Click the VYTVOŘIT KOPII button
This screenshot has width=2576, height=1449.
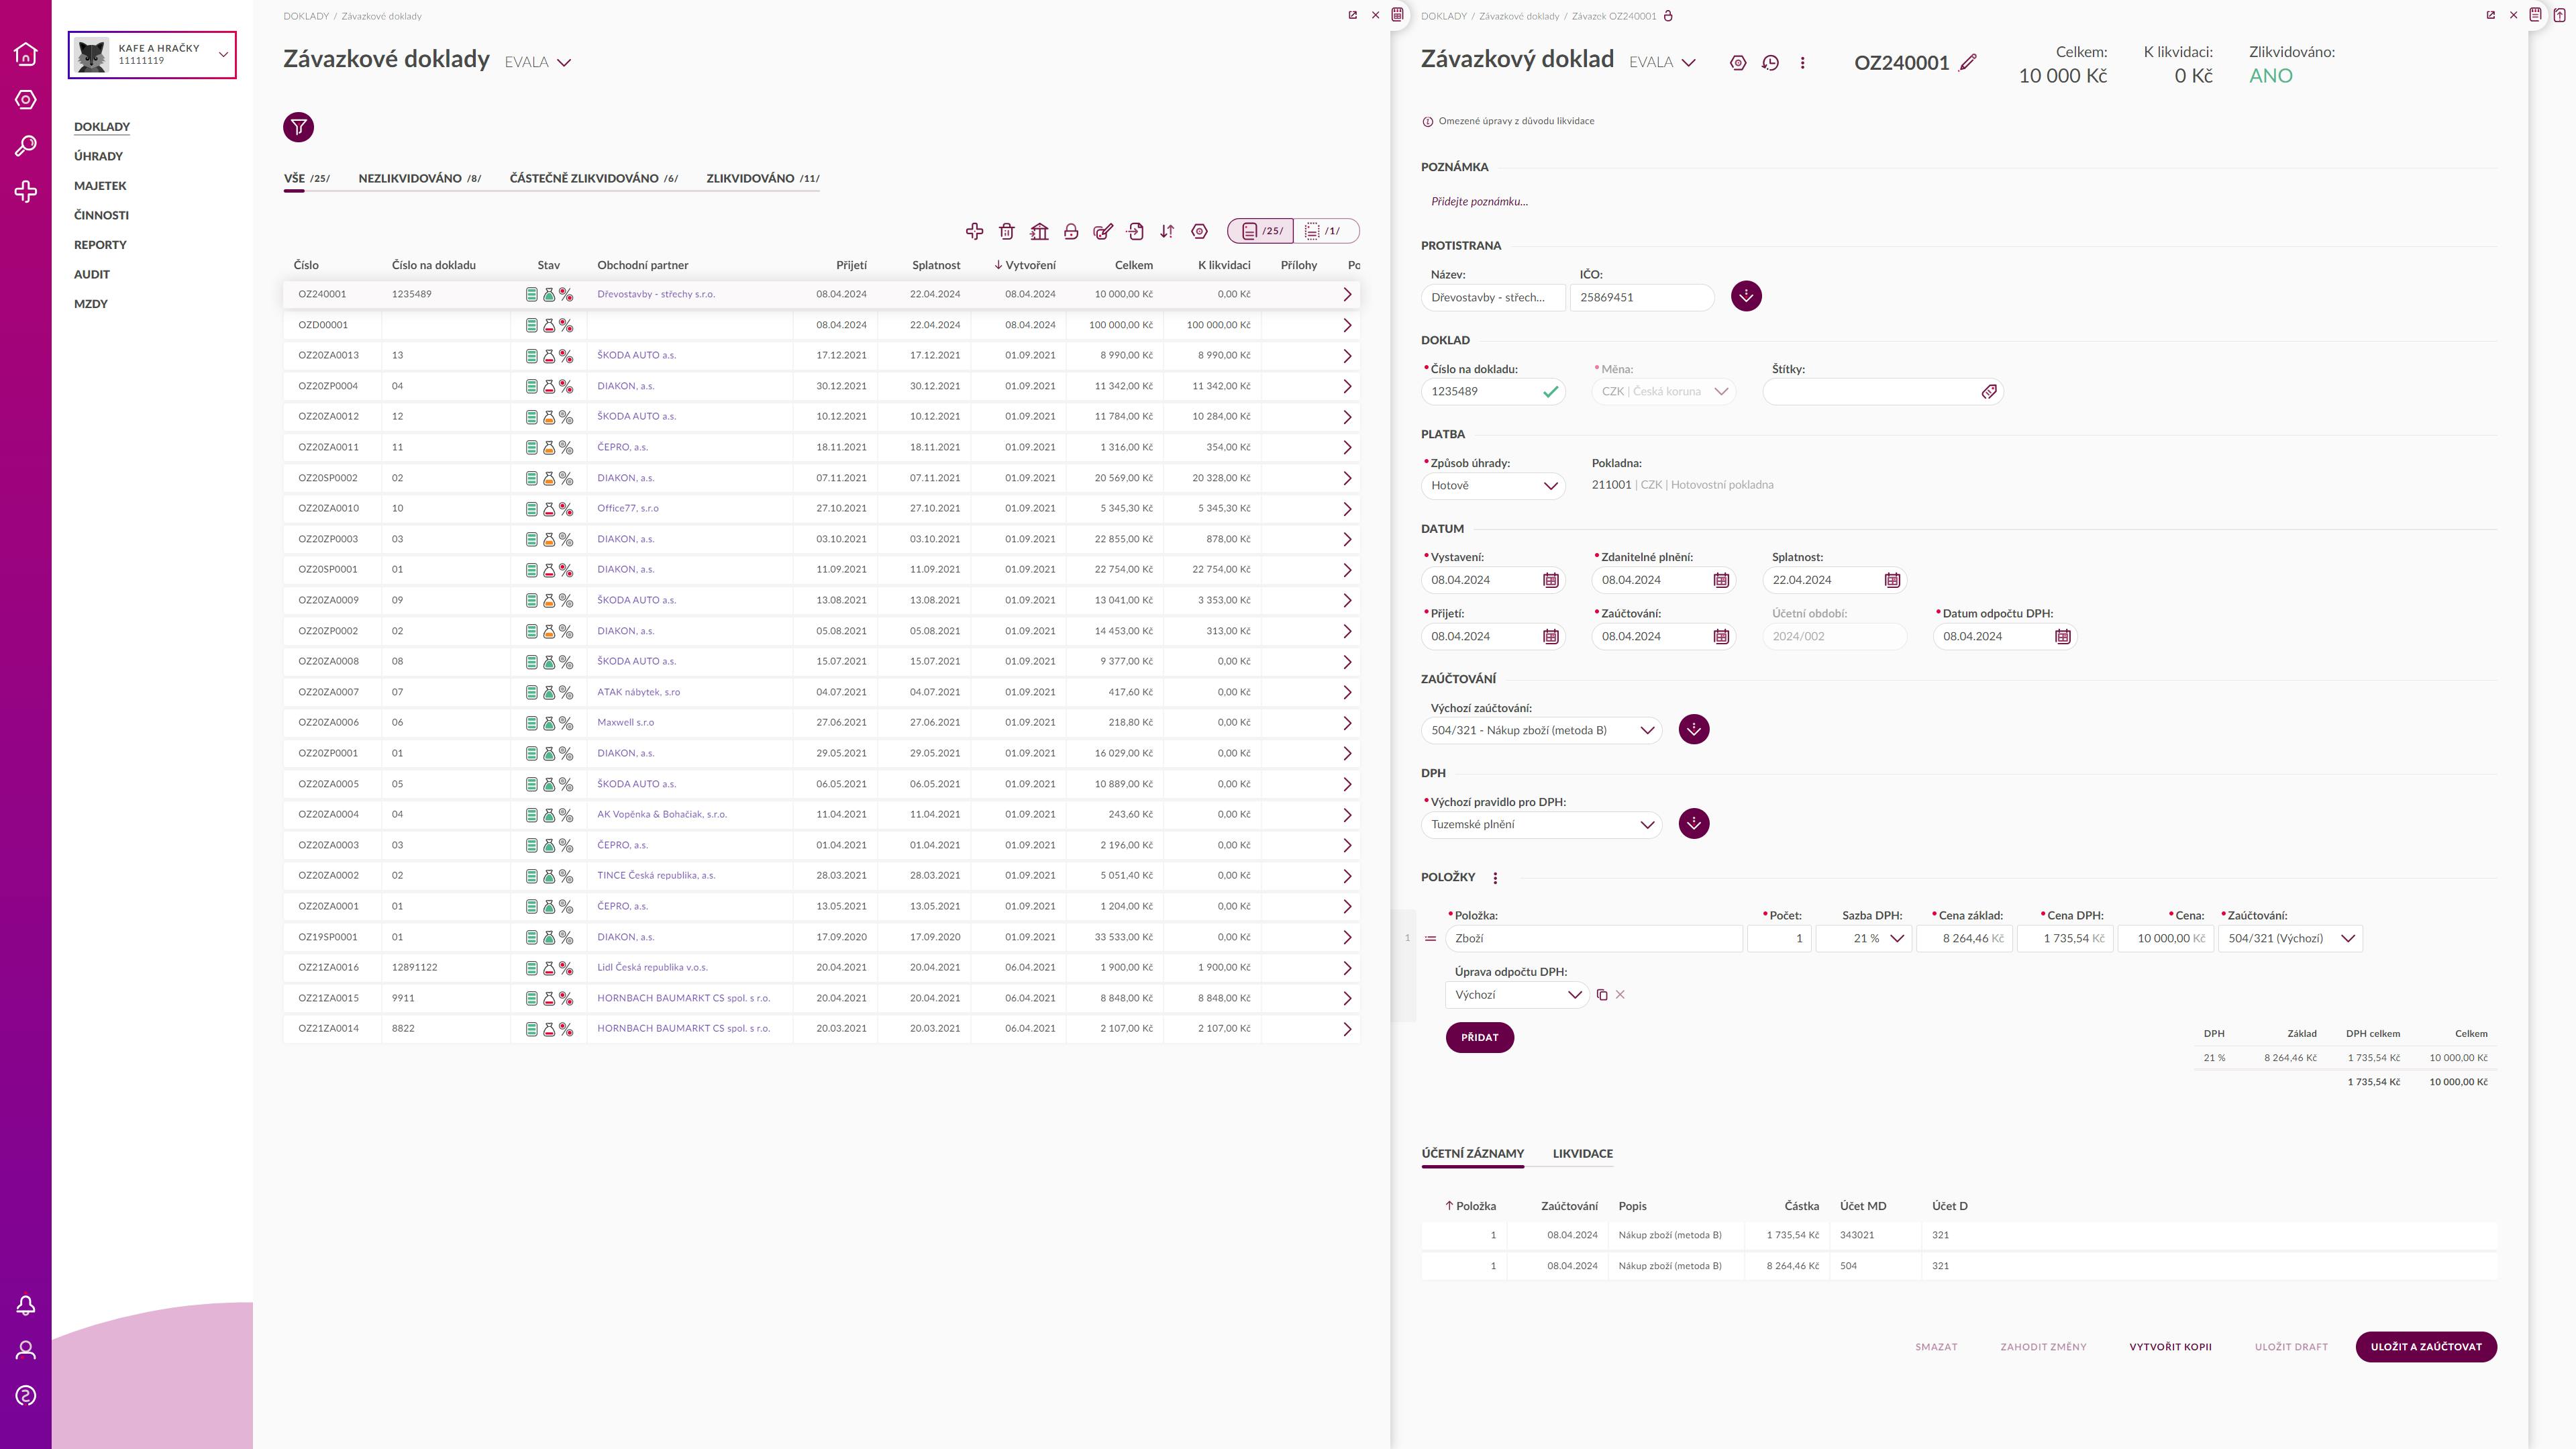(2170, 1347)
